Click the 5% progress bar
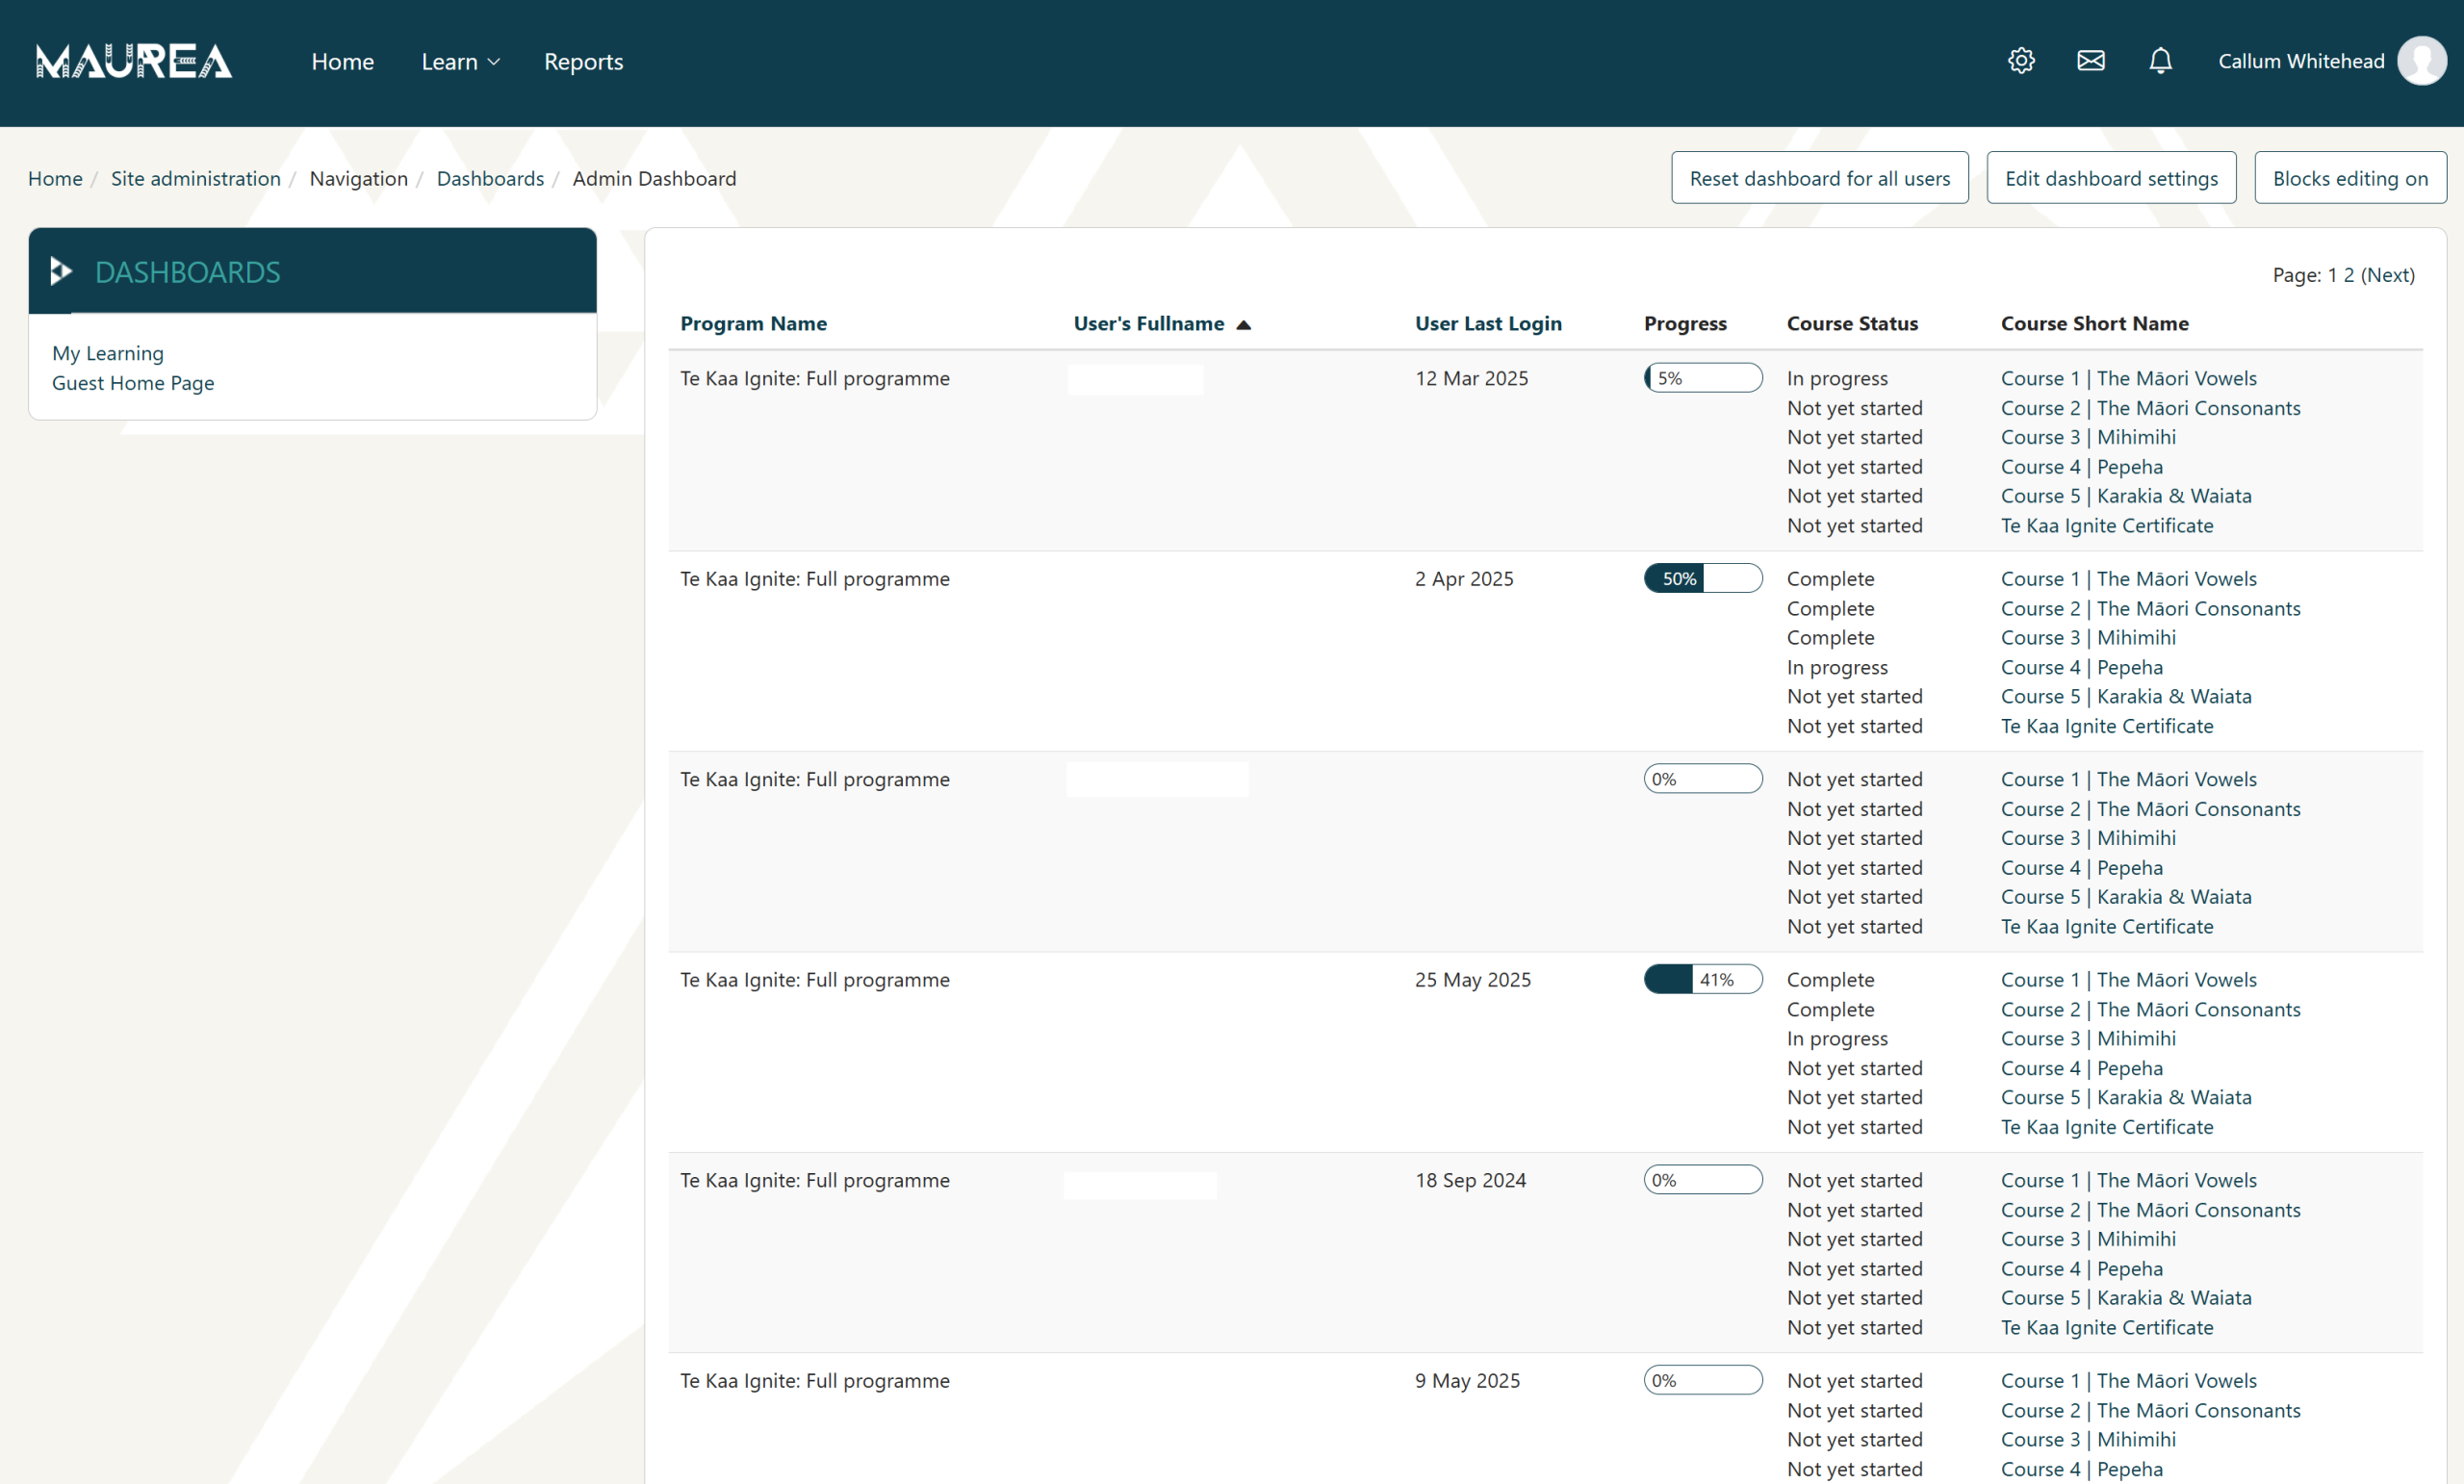Screen dimensions: 2464x1484 click(1703, 378)
